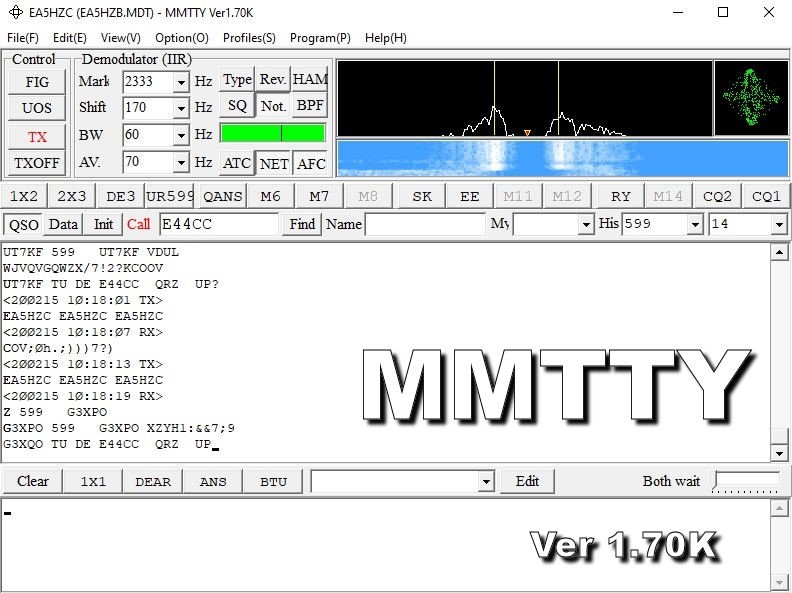The image size is (792, 593).
Task: Click the Edit macro button
Action: point(527,481)
